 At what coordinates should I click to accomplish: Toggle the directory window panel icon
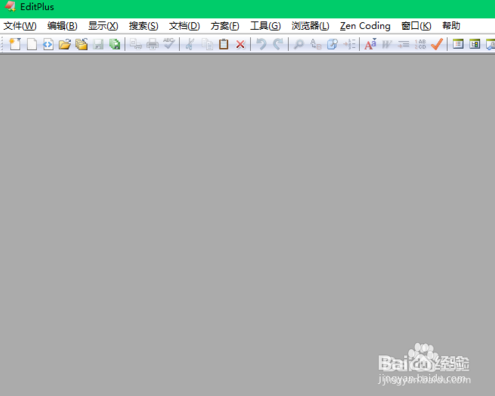tap(458, 44)
